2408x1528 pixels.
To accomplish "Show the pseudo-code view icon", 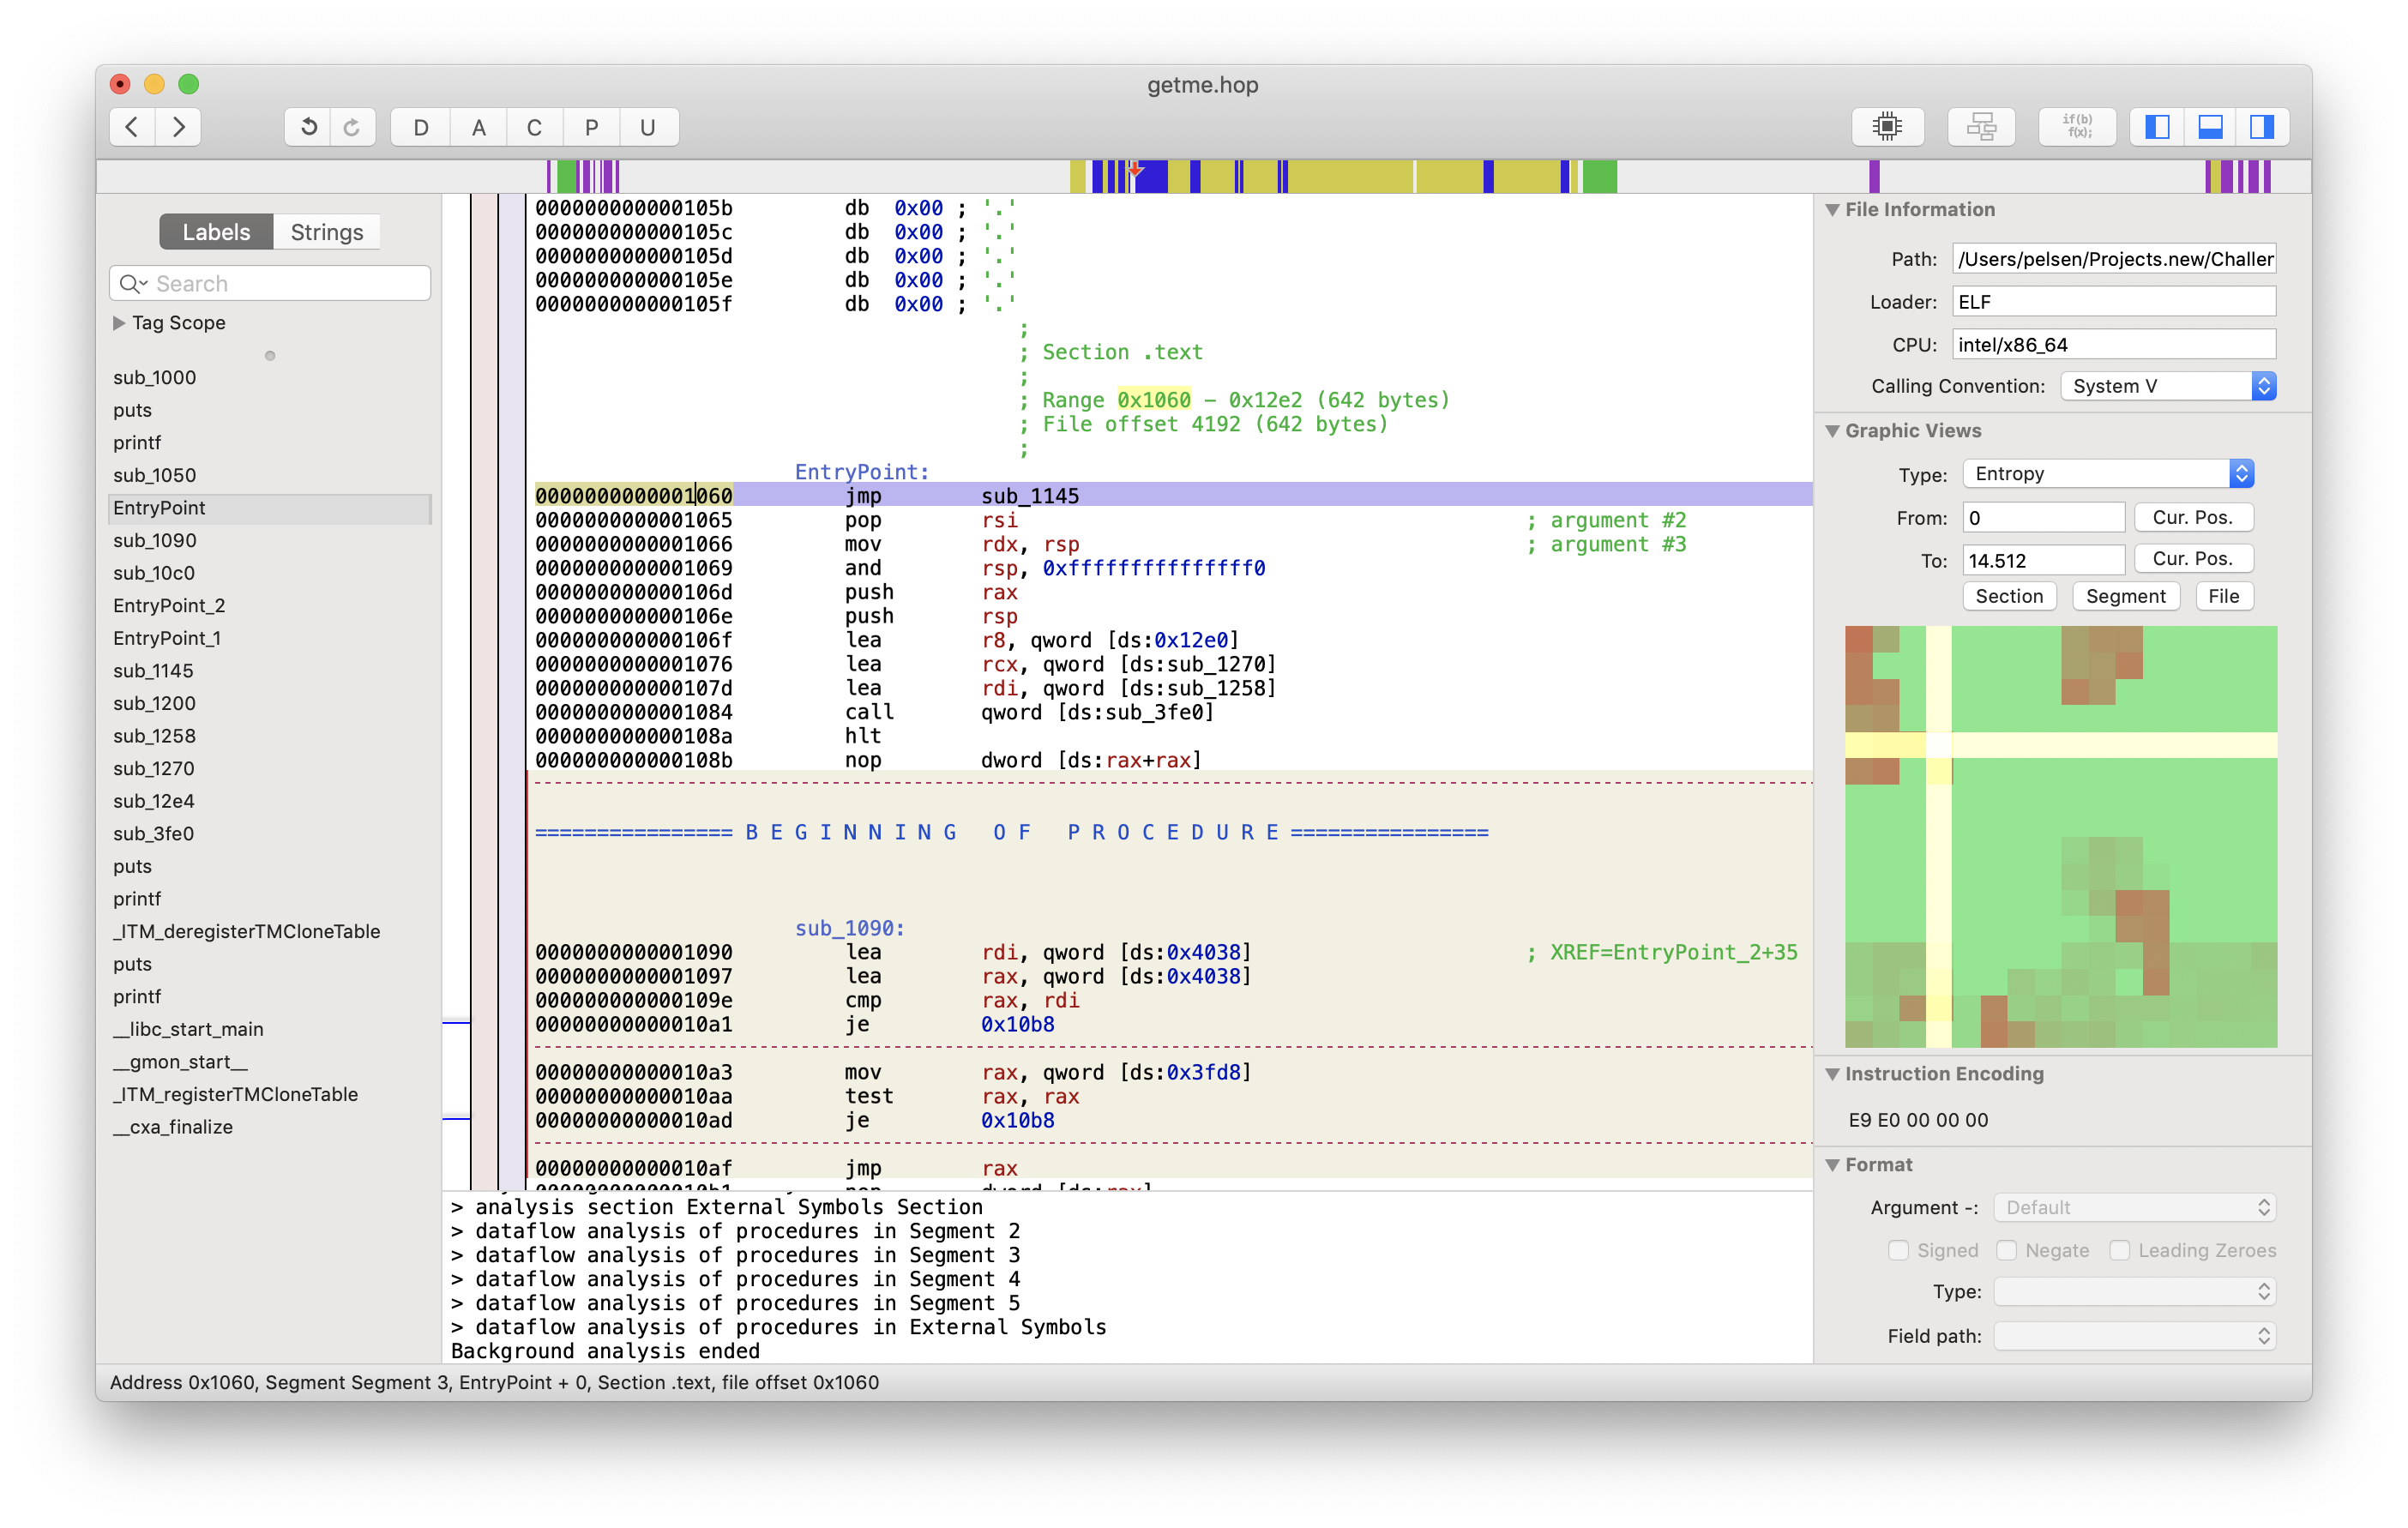I will click(x=2076, y=127).
